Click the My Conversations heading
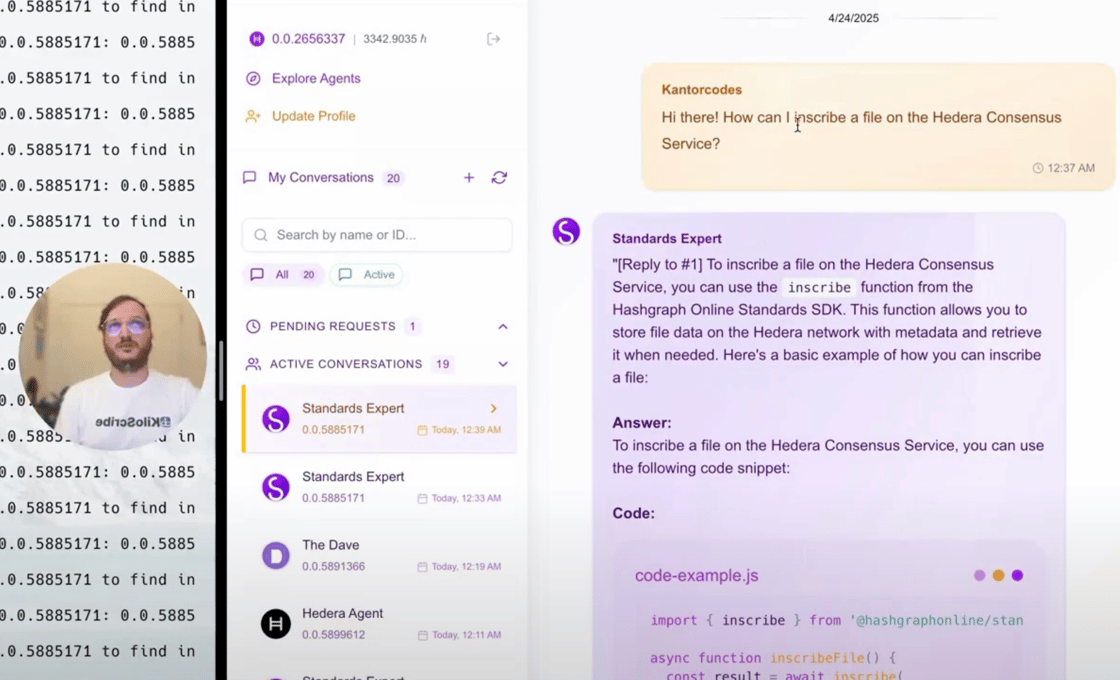This screenshot has height=680, width=1120. (321, 177)
